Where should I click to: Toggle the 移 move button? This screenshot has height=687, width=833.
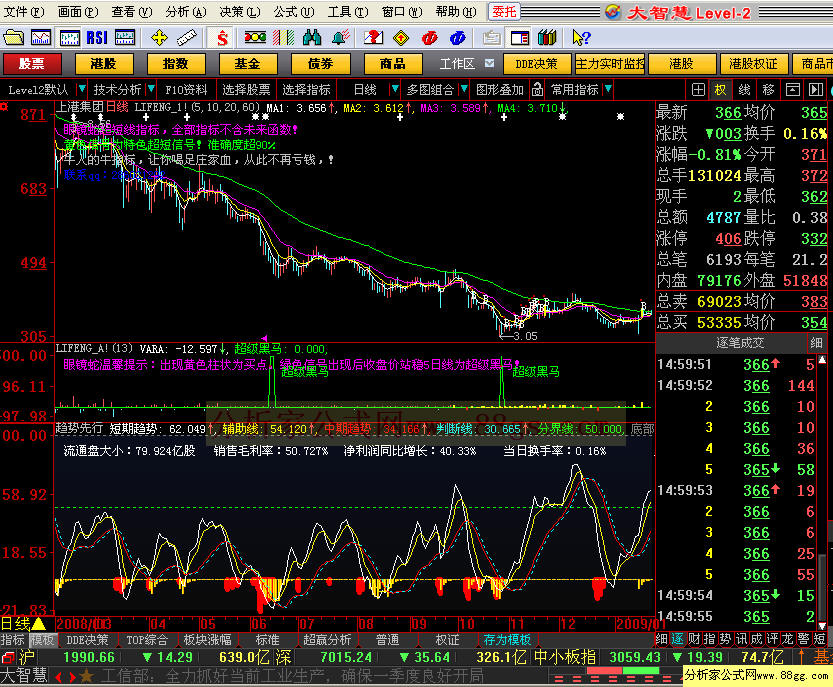[768, 90]
